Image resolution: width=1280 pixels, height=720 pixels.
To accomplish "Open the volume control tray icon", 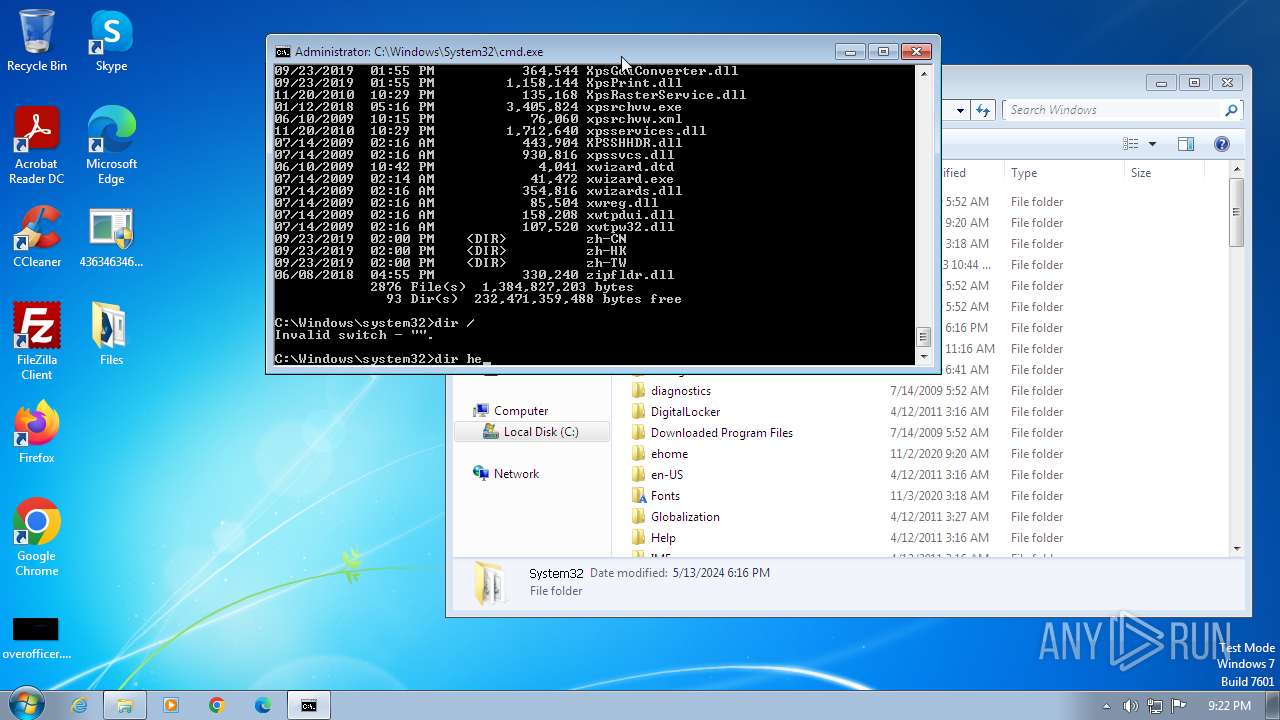I will [x=1130, y=706].
